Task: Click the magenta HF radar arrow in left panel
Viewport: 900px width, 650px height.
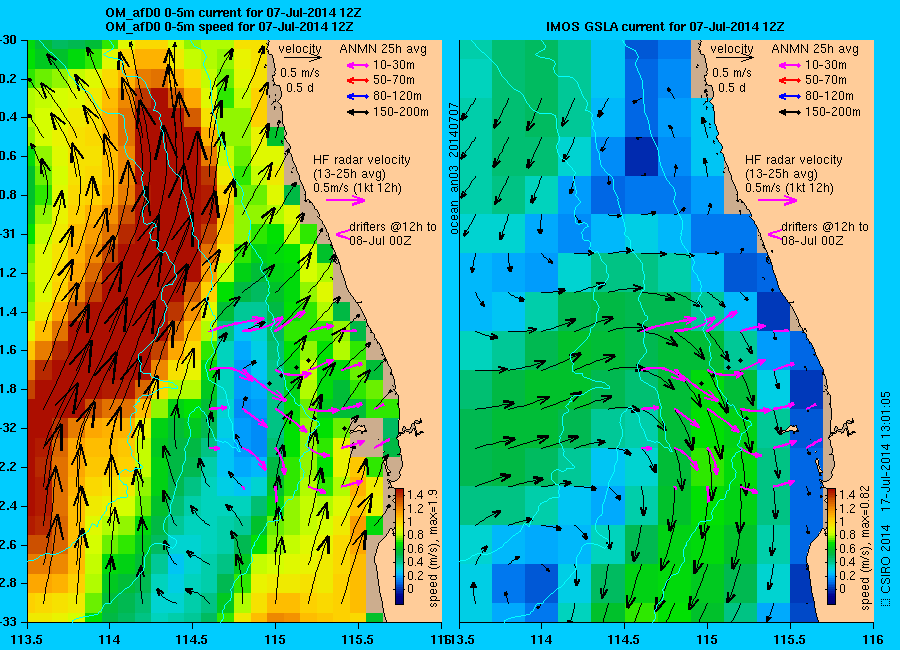Action: tap(346, 200)
